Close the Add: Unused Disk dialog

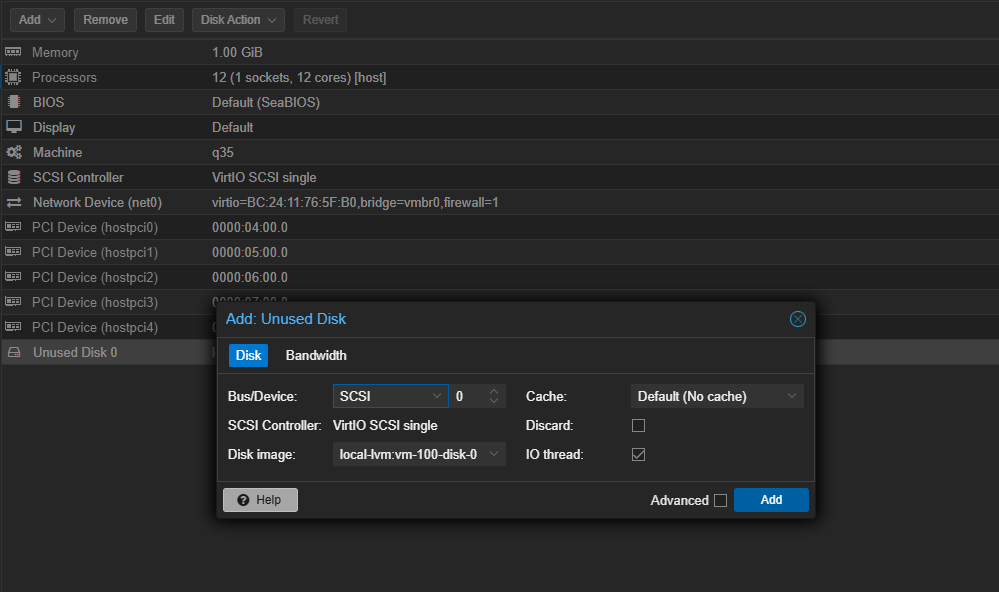[797, 319]
